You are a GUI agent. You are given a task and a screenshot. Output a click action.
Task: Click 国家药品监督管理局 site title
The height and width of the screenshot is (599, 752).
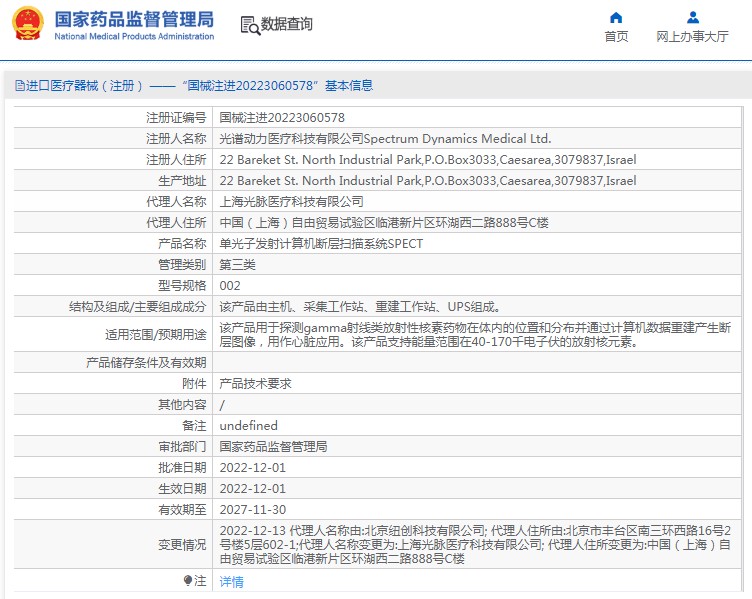[x=134, y=19]
